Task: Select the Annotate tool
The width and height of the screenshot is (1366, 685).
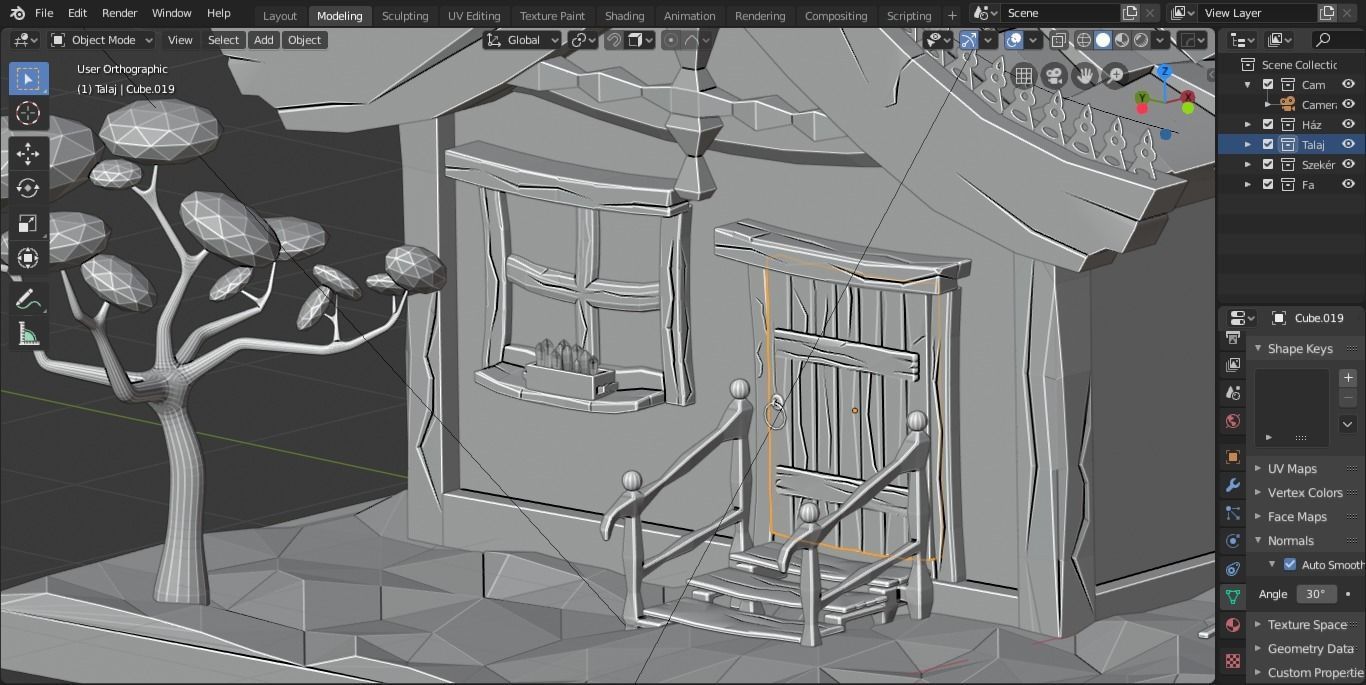Action: (28, 299)
